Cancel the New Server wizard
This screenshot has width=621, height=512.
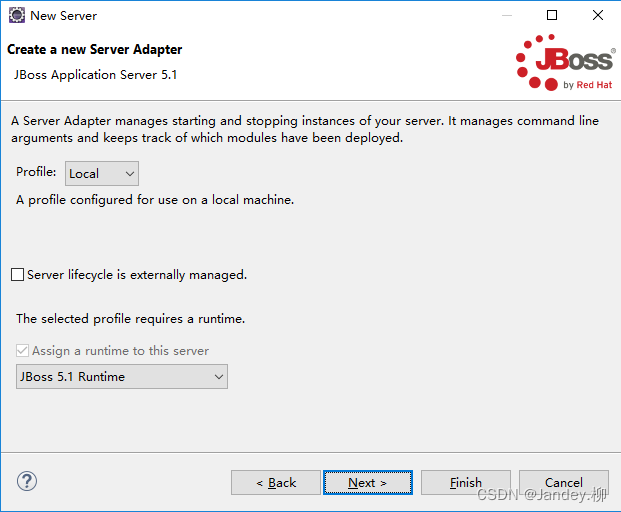564,483
